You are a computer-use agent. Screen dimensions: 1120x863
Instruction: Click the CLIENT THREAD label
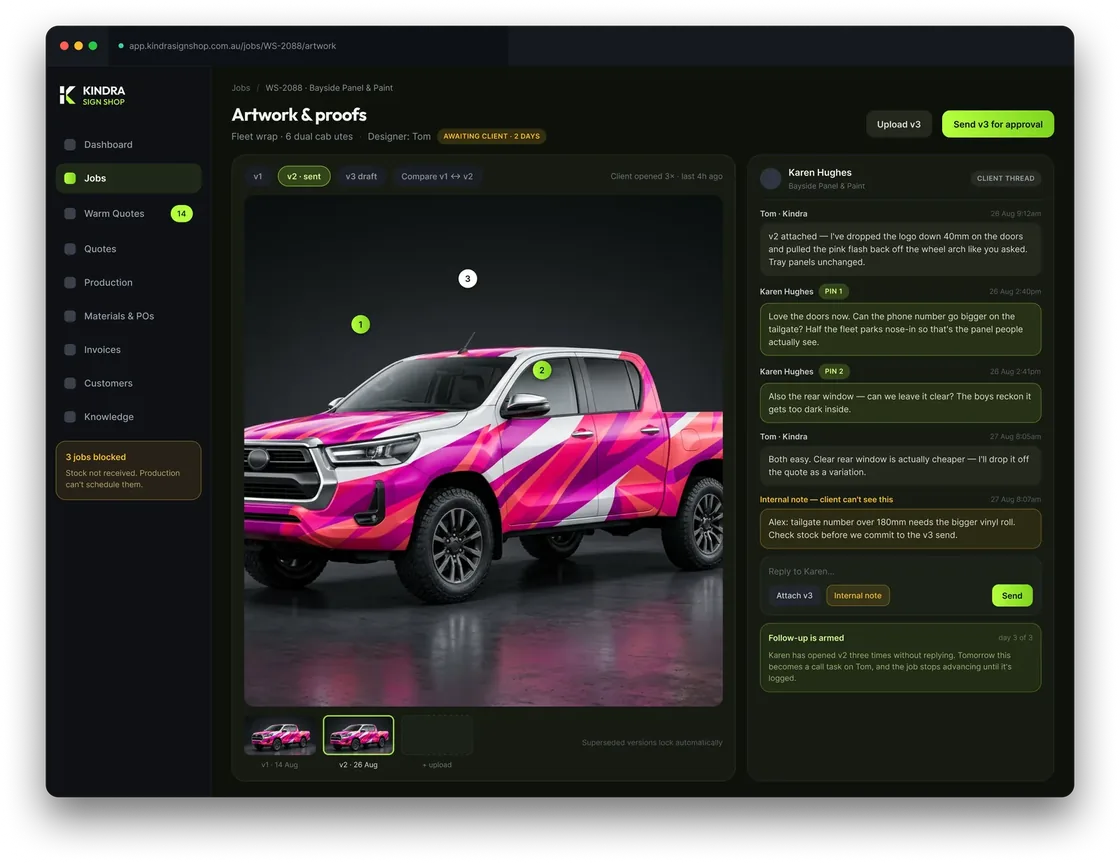click(x=1006, y=179)
